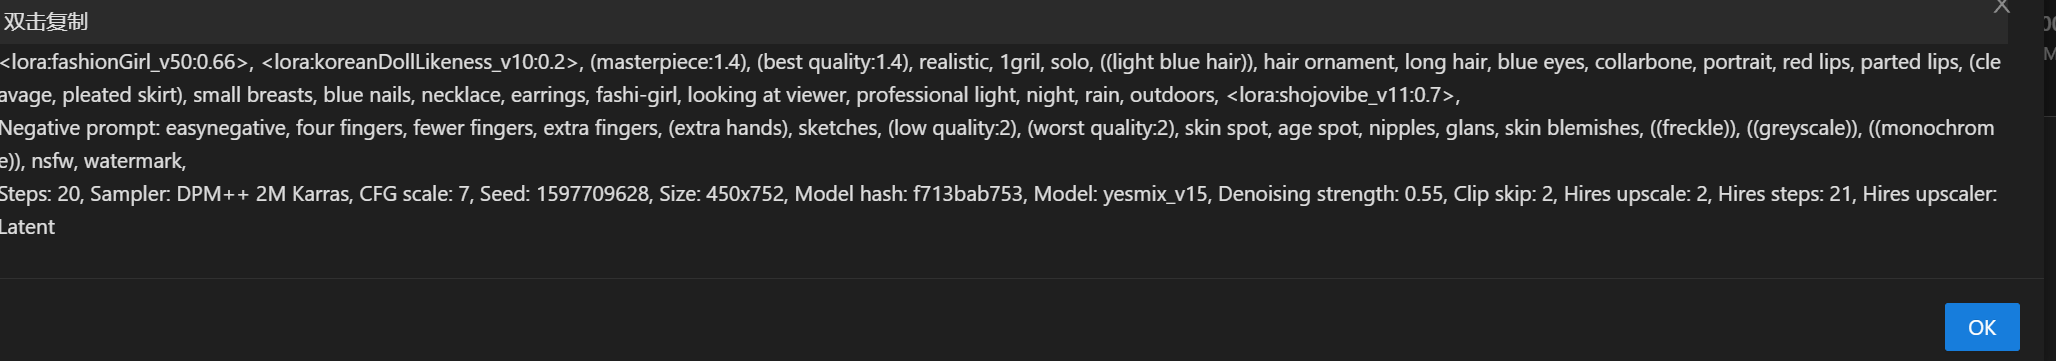Click the blue OK button
2056x361 pixels.
[1982, 327]
